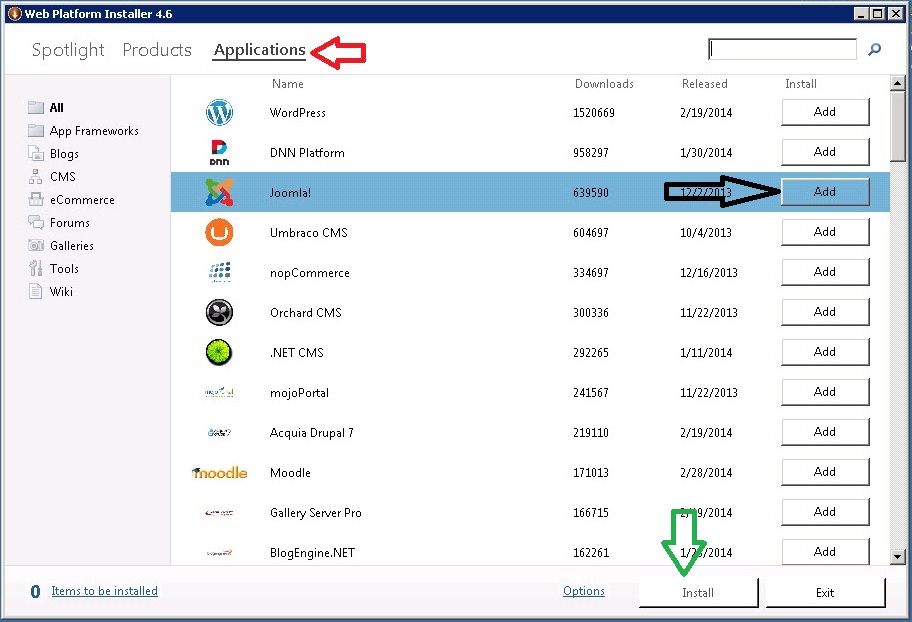
Task: Show the Forums category
Action: click(x=70, y=223)
